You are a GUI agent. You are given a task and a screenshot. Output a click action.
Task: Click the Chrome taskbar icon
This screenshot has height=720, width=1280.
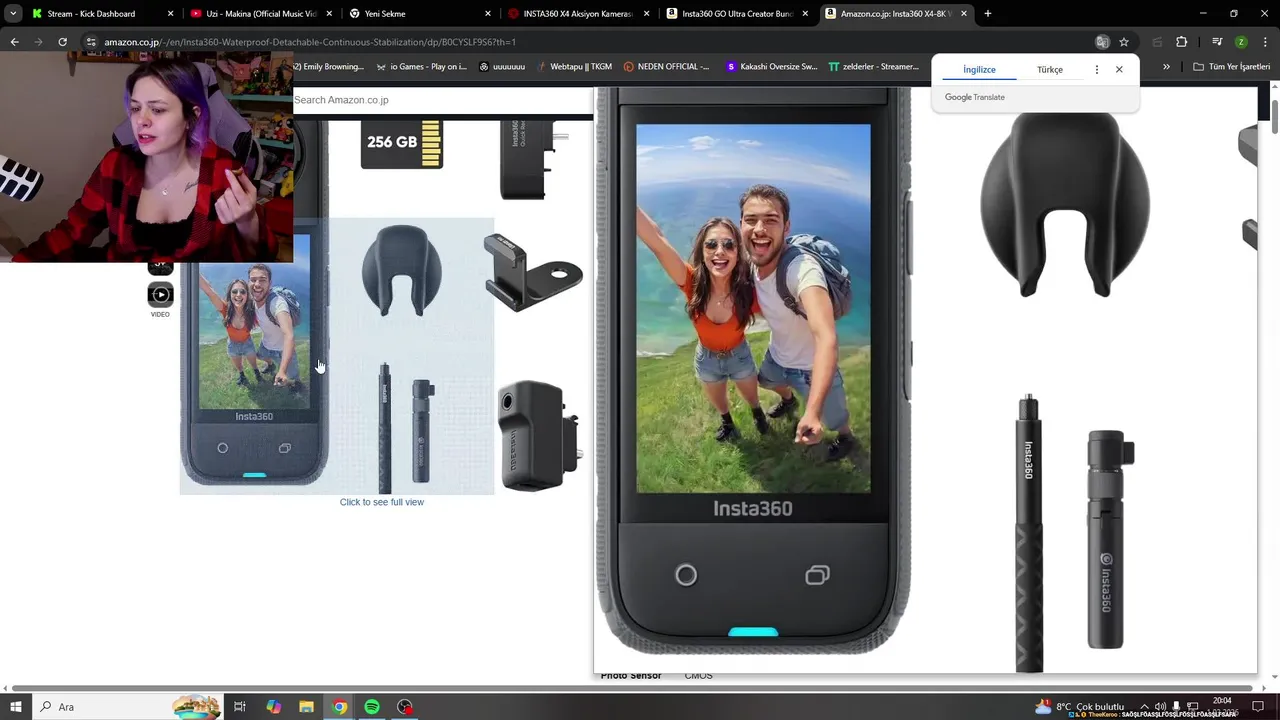(x=340, y=707)
